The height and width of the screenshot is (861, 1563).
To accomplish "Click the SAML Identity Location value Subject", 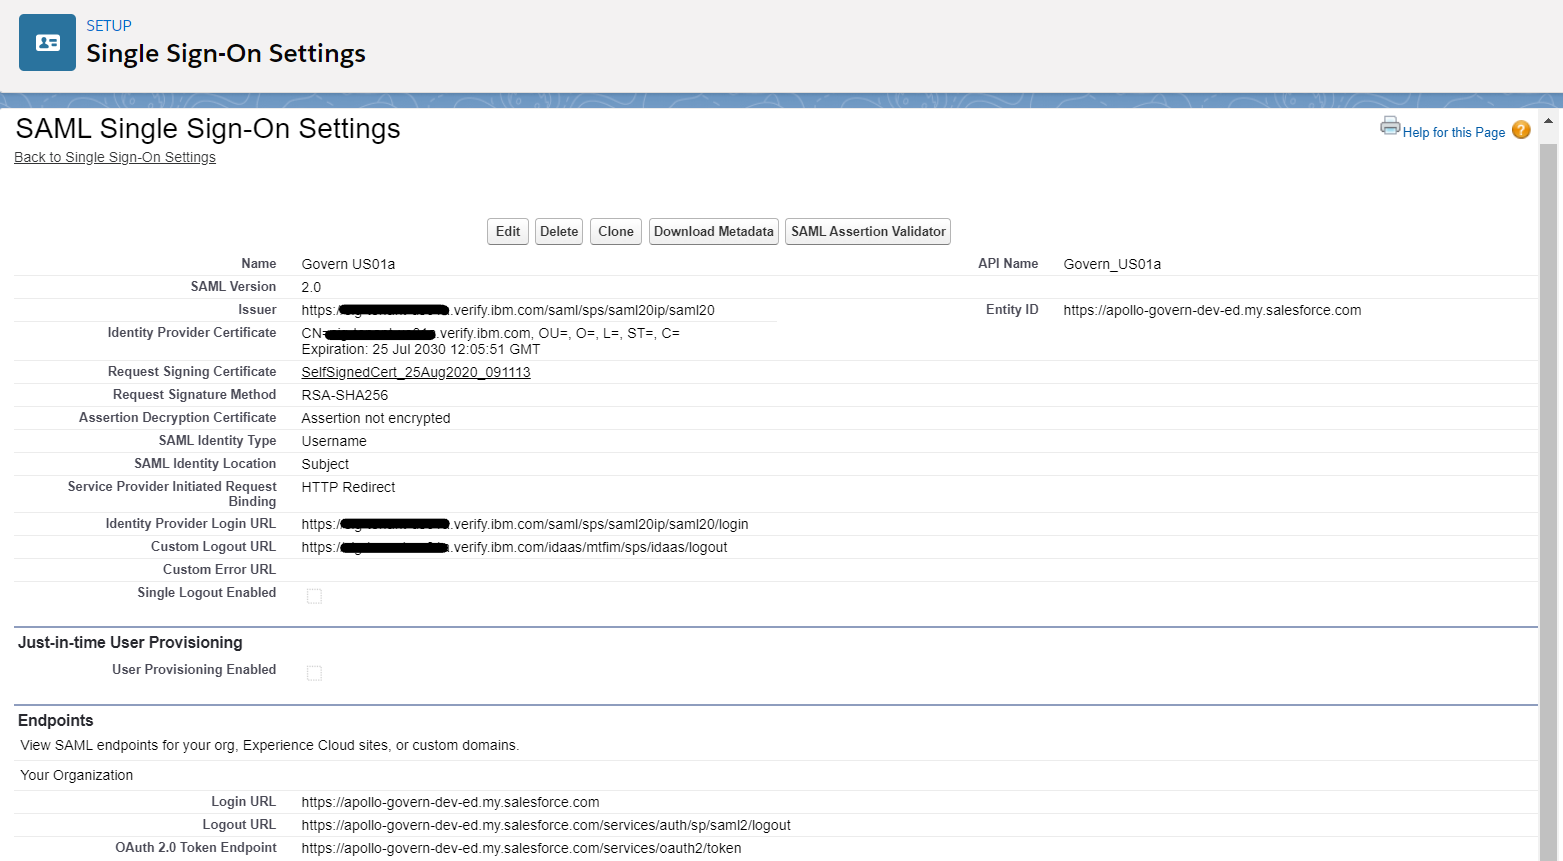I will (x=325, y=464).
